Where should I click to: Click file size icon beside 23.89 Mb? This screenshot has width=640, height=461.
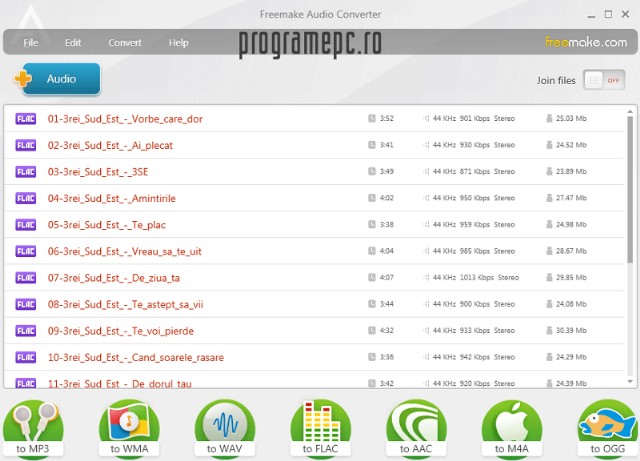tap(549, 171)
